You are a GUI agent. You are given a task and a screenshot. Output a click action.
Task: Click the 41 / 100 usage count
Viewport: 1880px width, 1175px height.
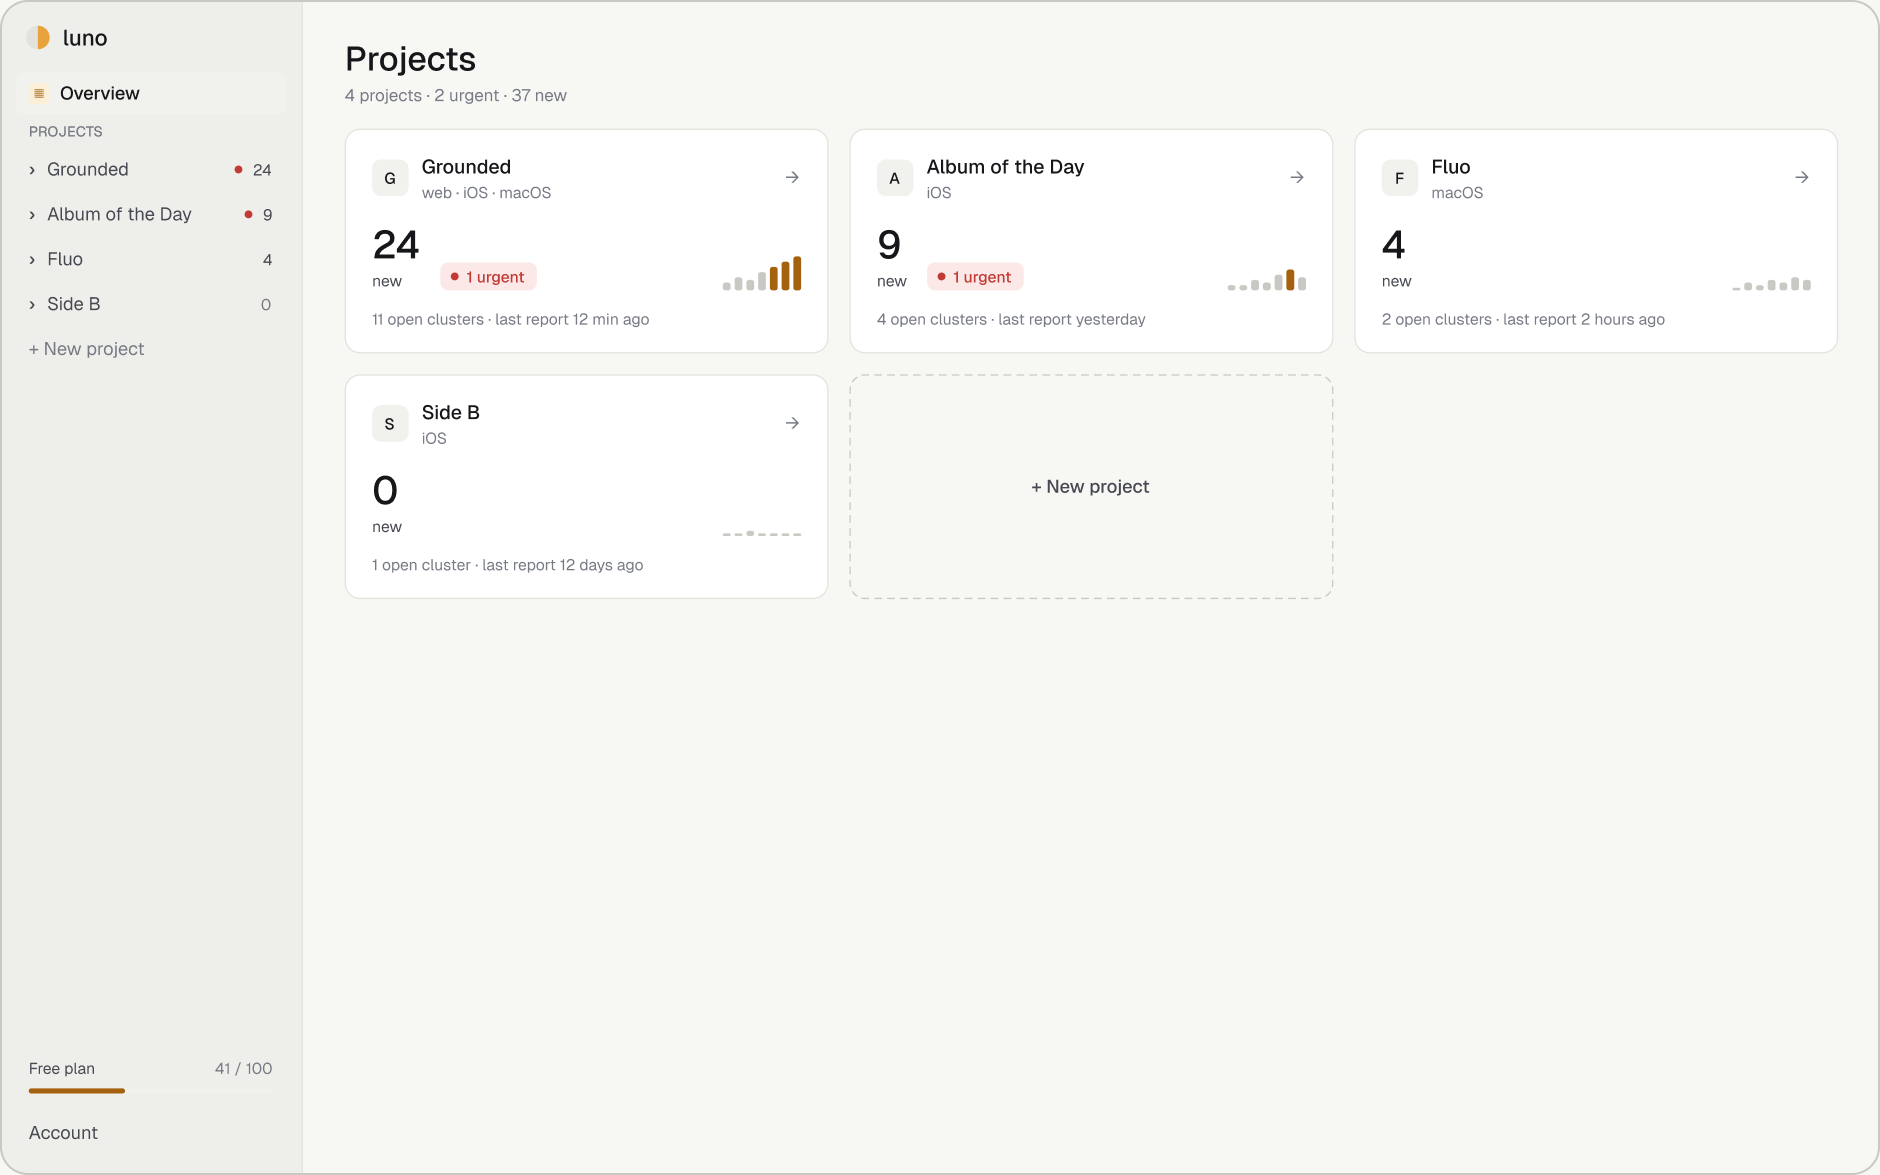243,1069
